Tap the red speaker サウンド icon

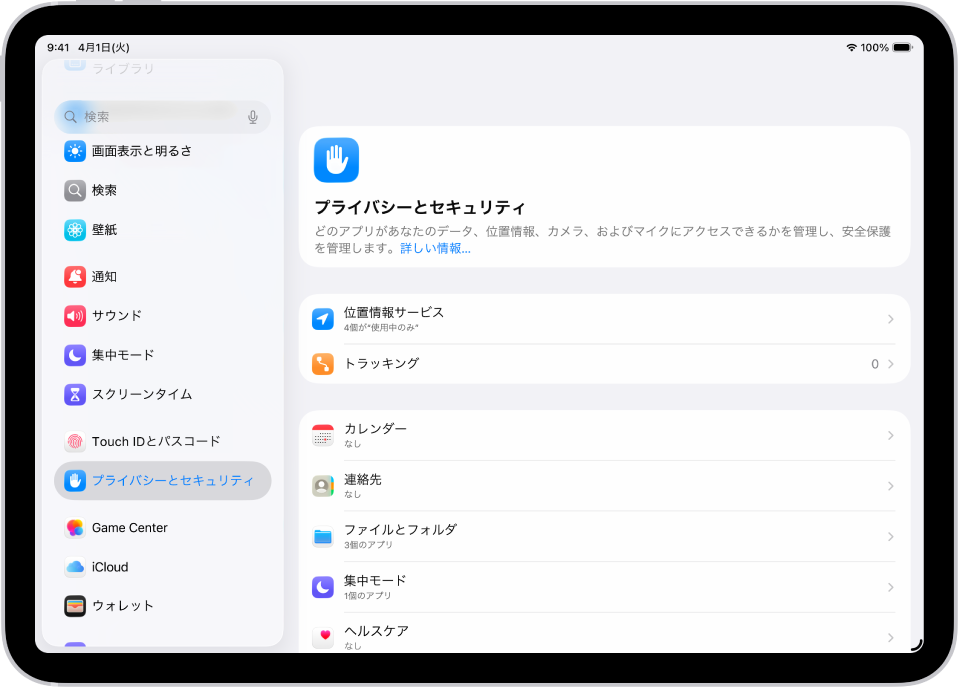pos(74,316)
